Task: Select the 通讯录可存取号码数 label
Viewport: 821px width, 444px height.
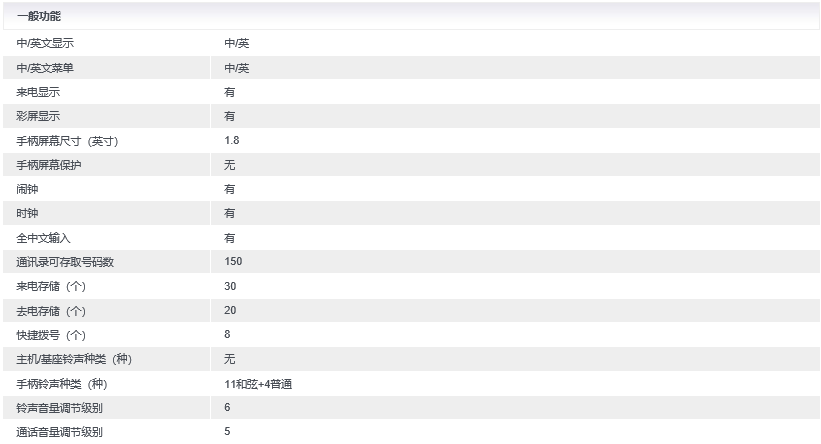Action: 65,262
